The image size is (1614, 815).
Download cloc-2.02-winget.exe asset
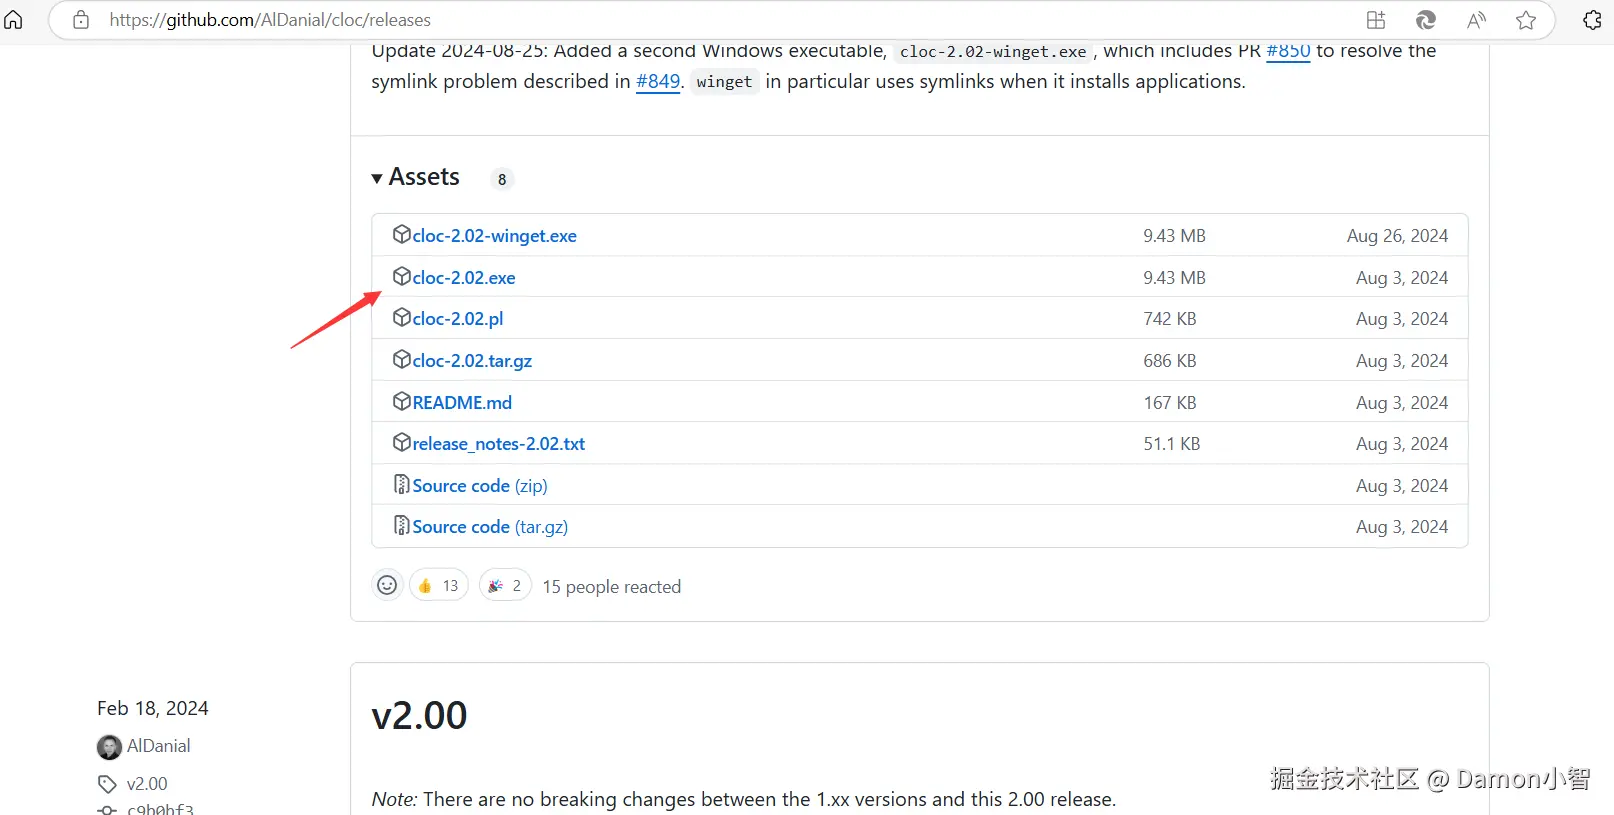494,236
